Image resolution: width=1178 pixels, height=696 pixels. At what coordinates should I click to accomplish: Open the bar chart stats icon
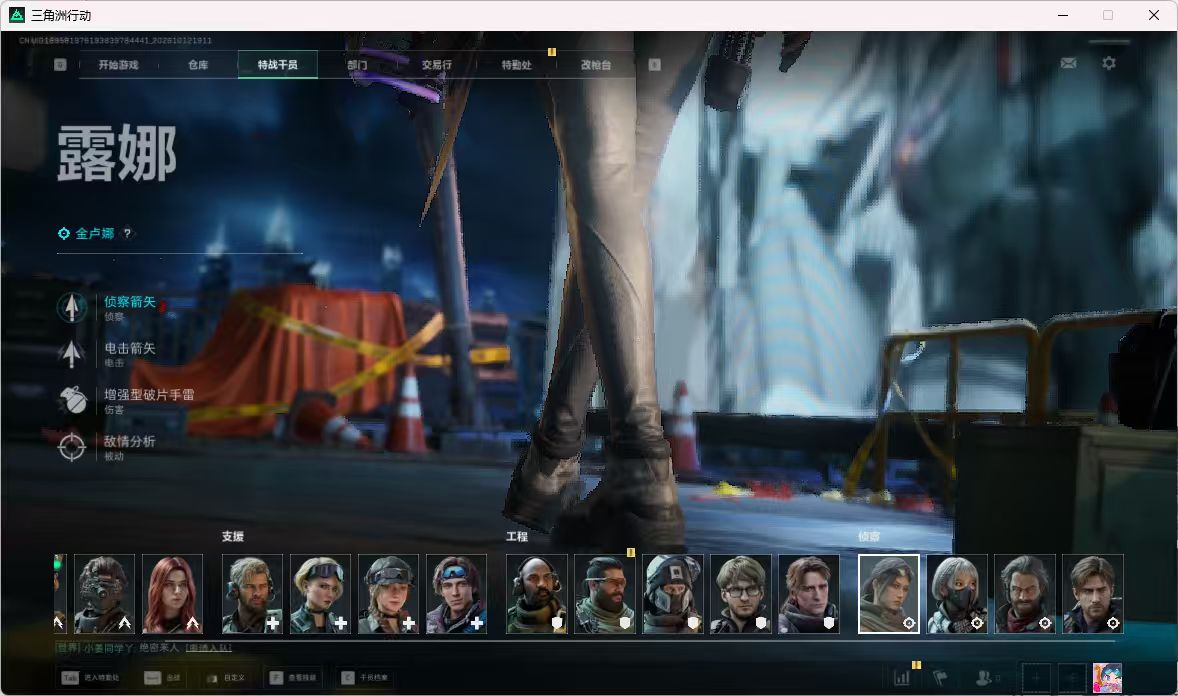pyautogui.click(x=902, y=678)
